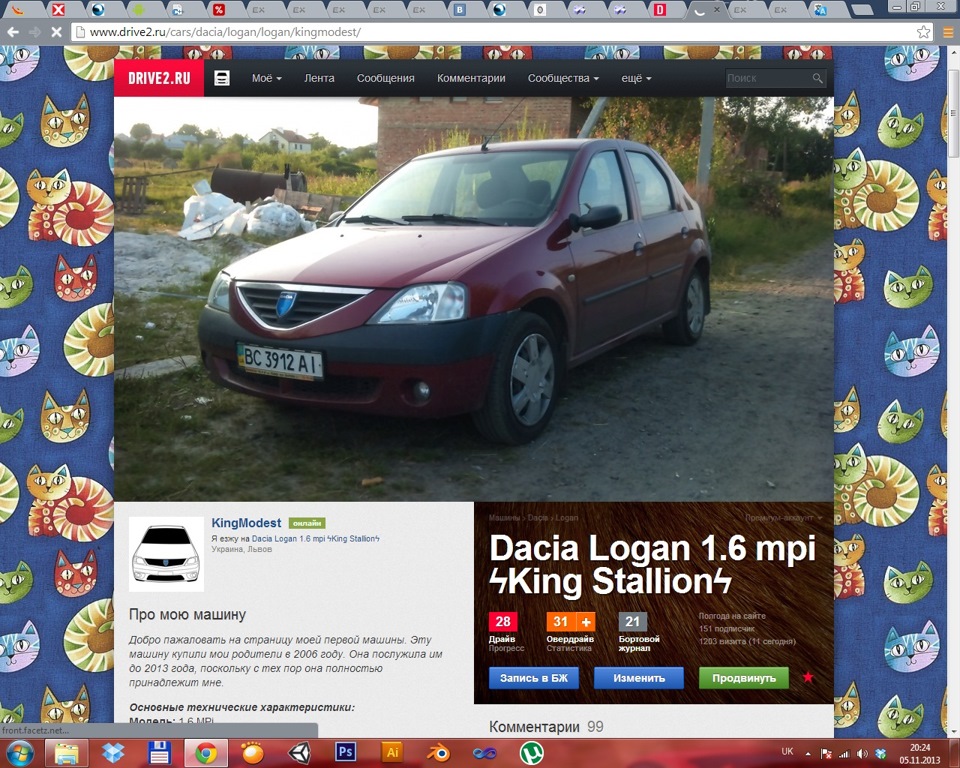Open Illustrator from the taskbar
This screenshot has width=960, height=768.
[x=392, y=752]
